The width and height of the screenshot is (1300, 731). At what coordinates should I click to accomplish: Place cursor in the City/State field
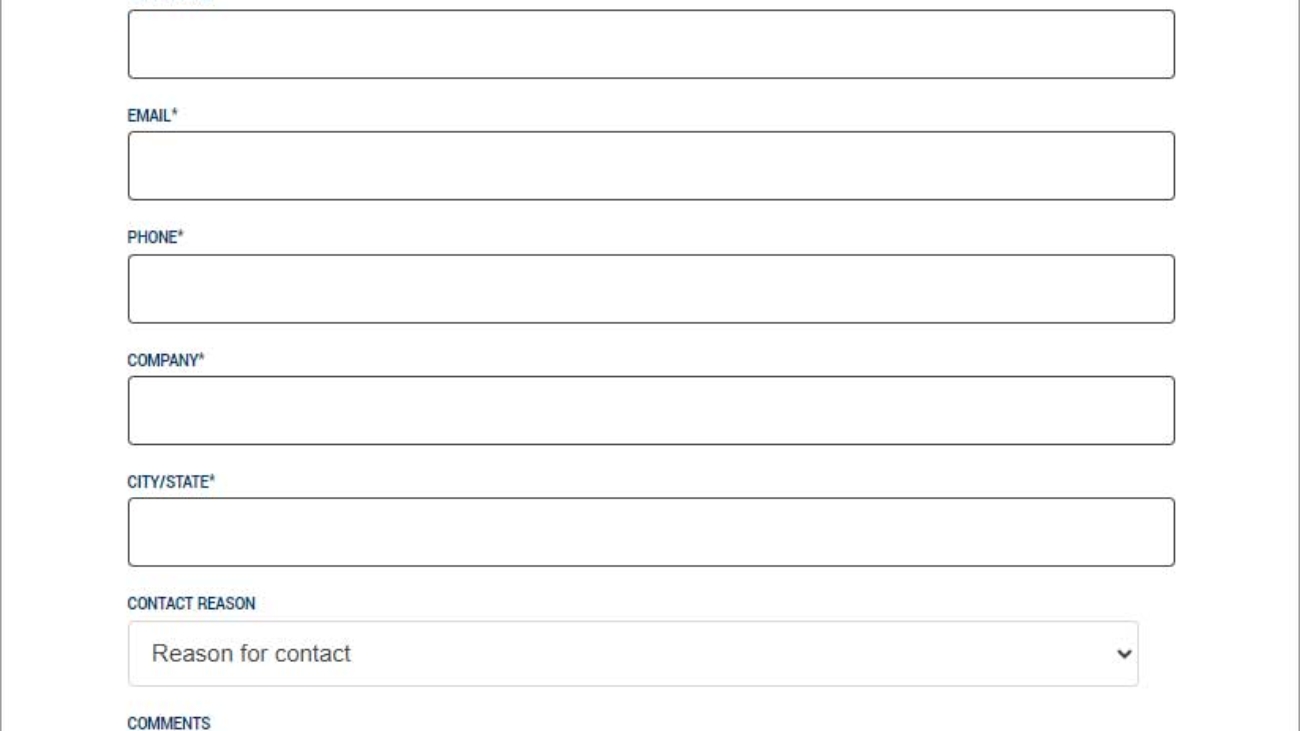[x=651, y=532]
